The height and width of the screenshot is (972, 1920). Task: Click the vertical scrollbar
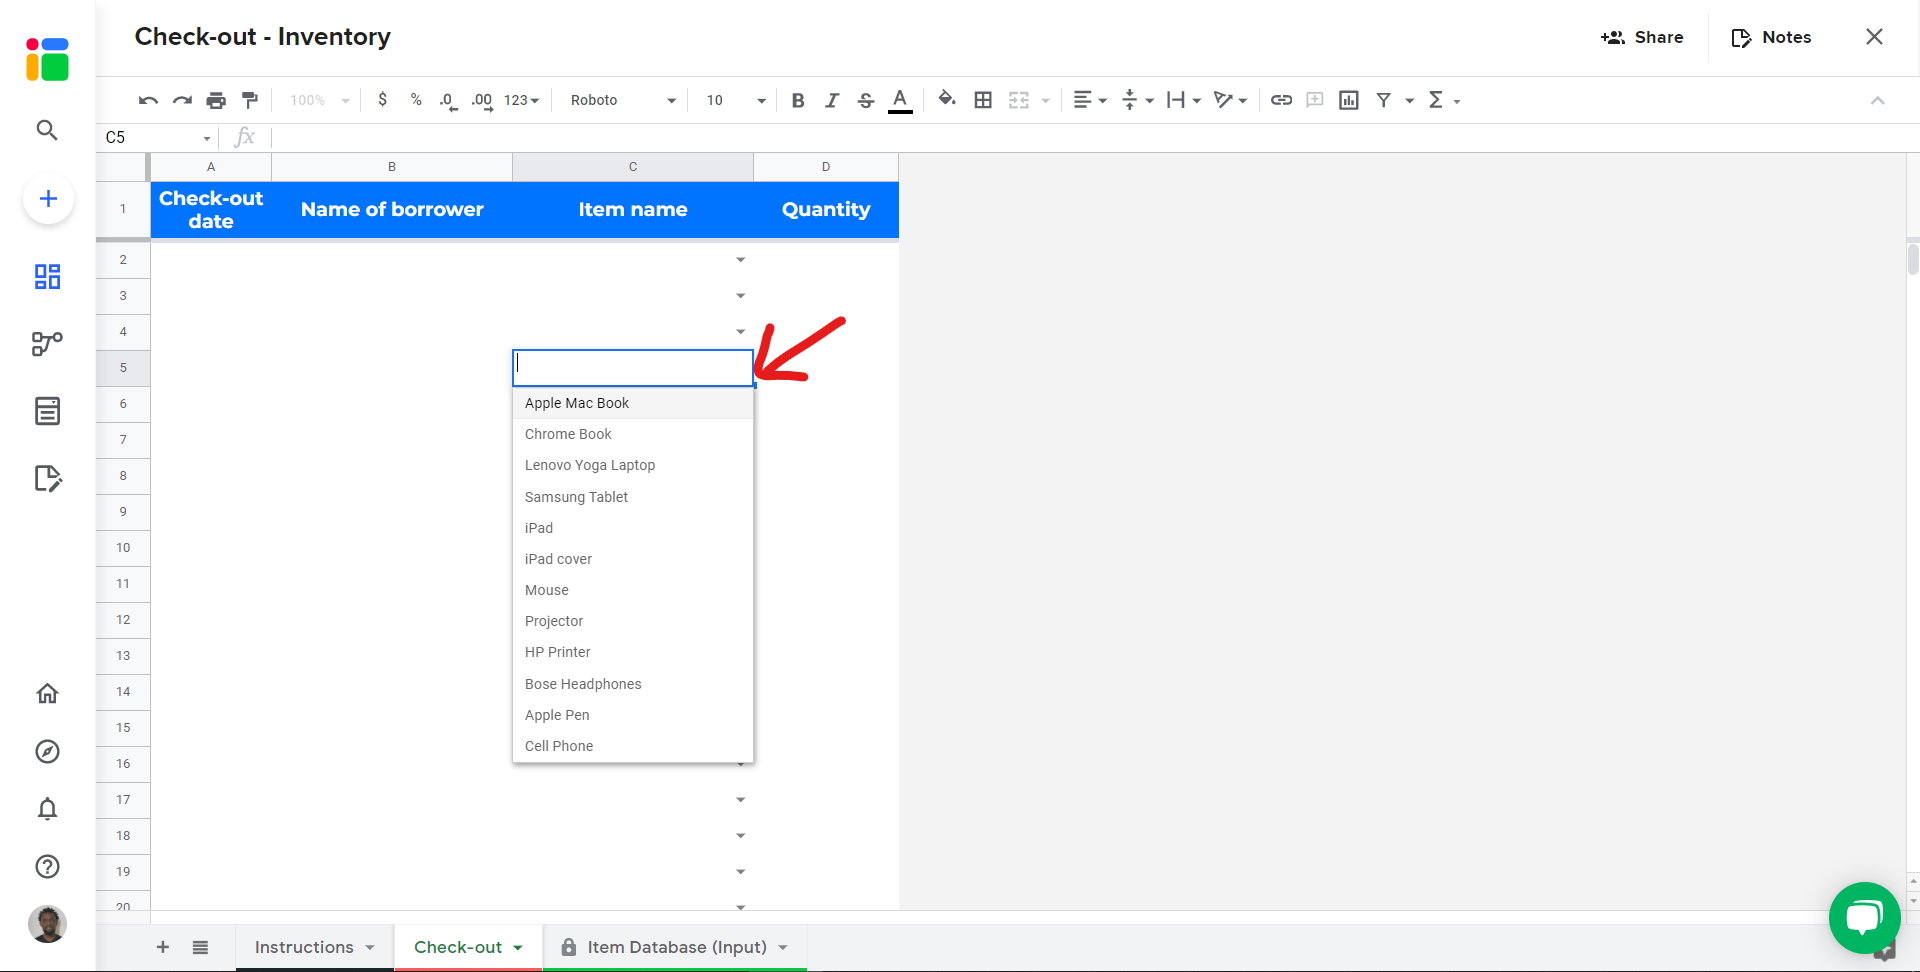pyautogui.click(x=1913, y=258)
